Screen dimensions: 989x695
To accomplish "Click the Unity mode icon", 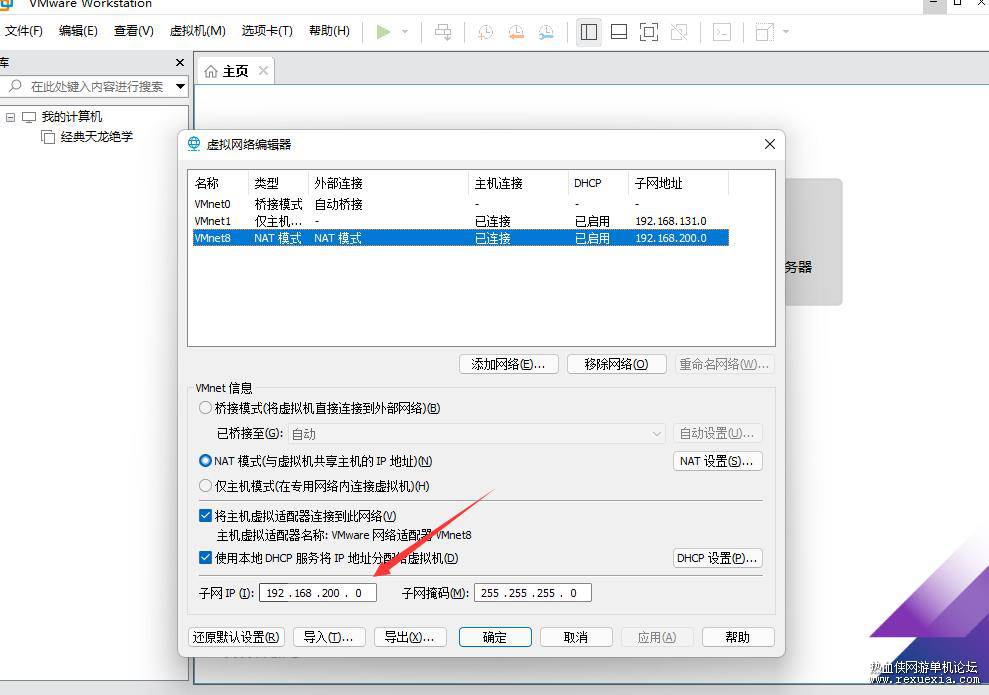I will click(679, 32).
